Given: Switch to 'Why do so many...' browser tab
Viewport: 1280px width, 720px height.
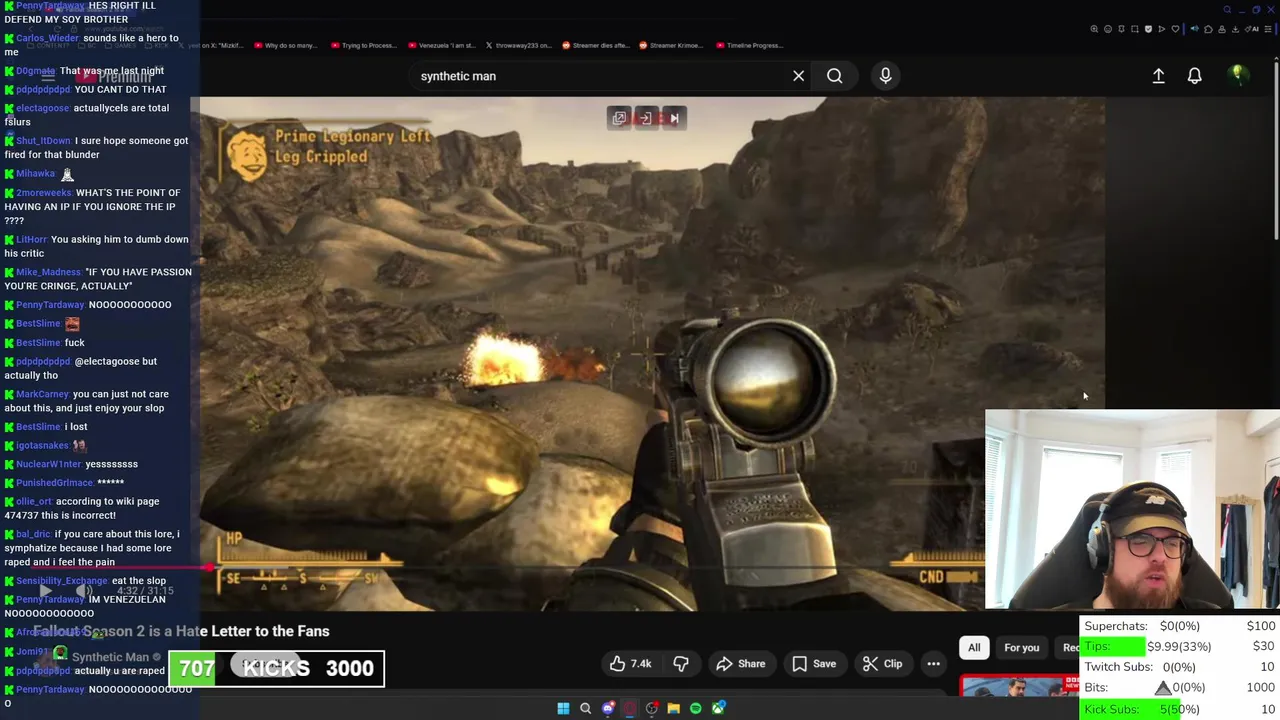Looking at the screenshot, I should tap(288, 45).
